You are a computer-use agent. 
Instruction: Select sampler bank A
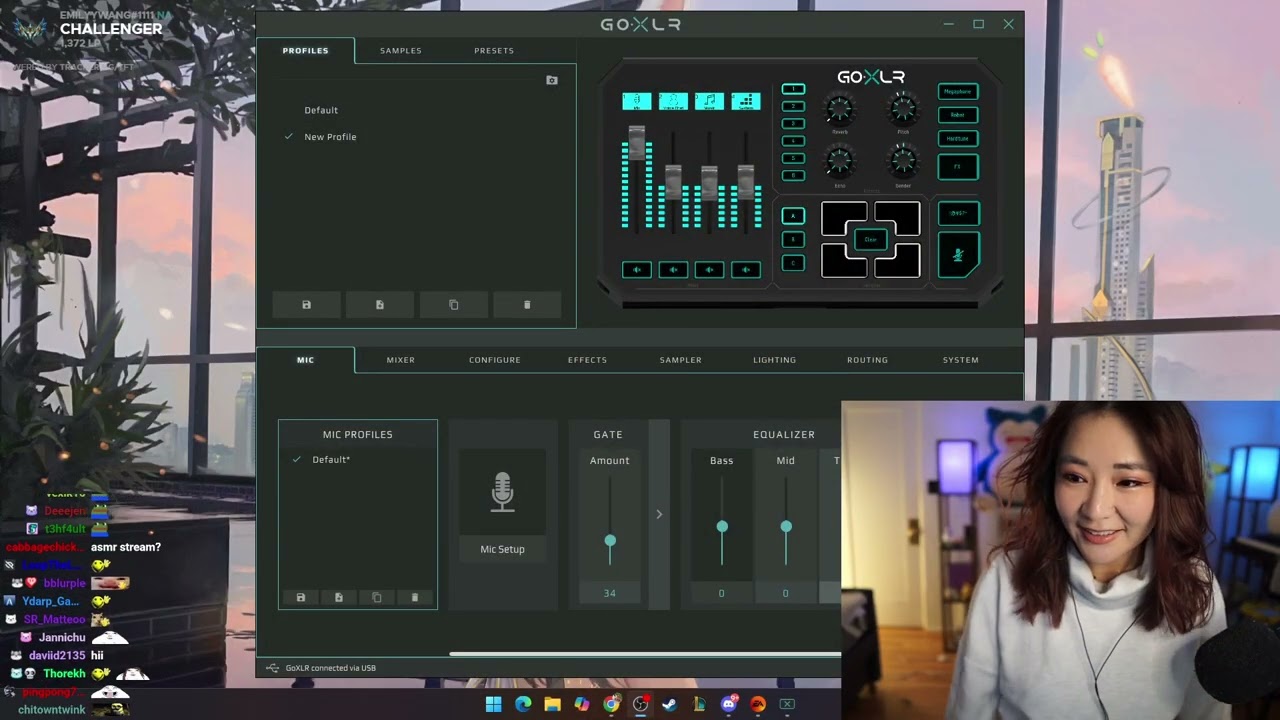793,216
